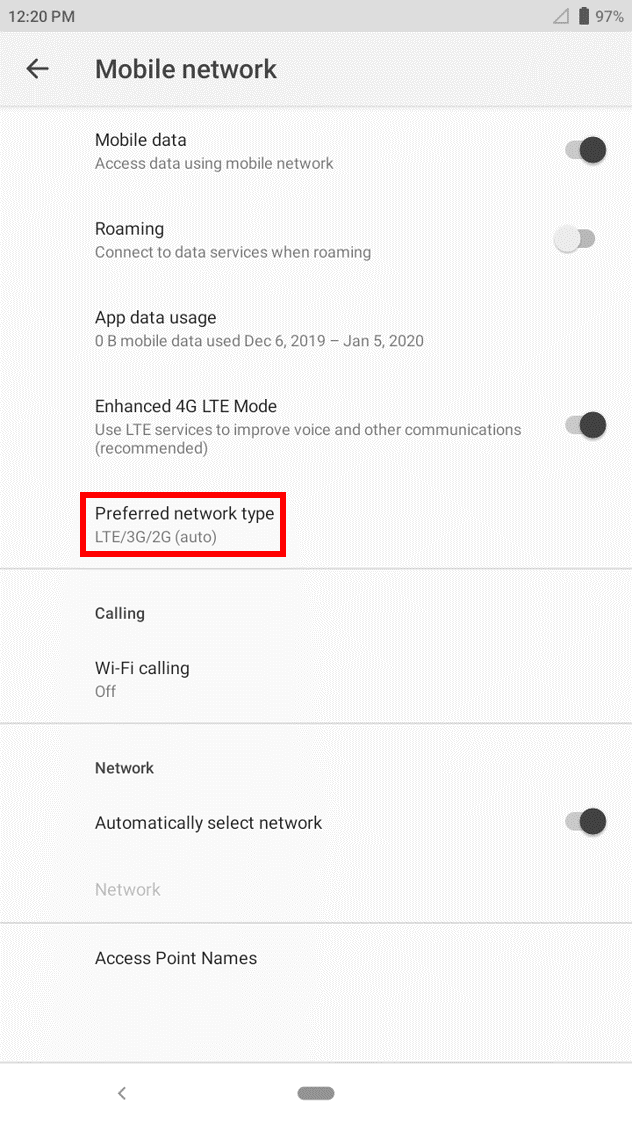Tap the battery status icon
Screen dimensions: 632x1125
586,15
